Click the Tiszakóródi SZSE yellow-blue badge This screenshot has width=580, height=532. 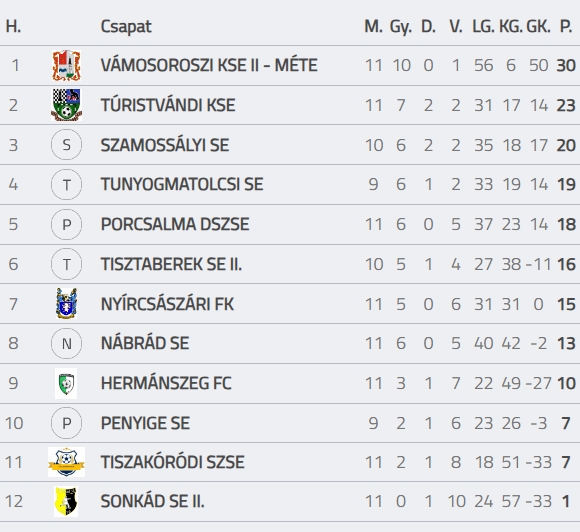(66, 462)
